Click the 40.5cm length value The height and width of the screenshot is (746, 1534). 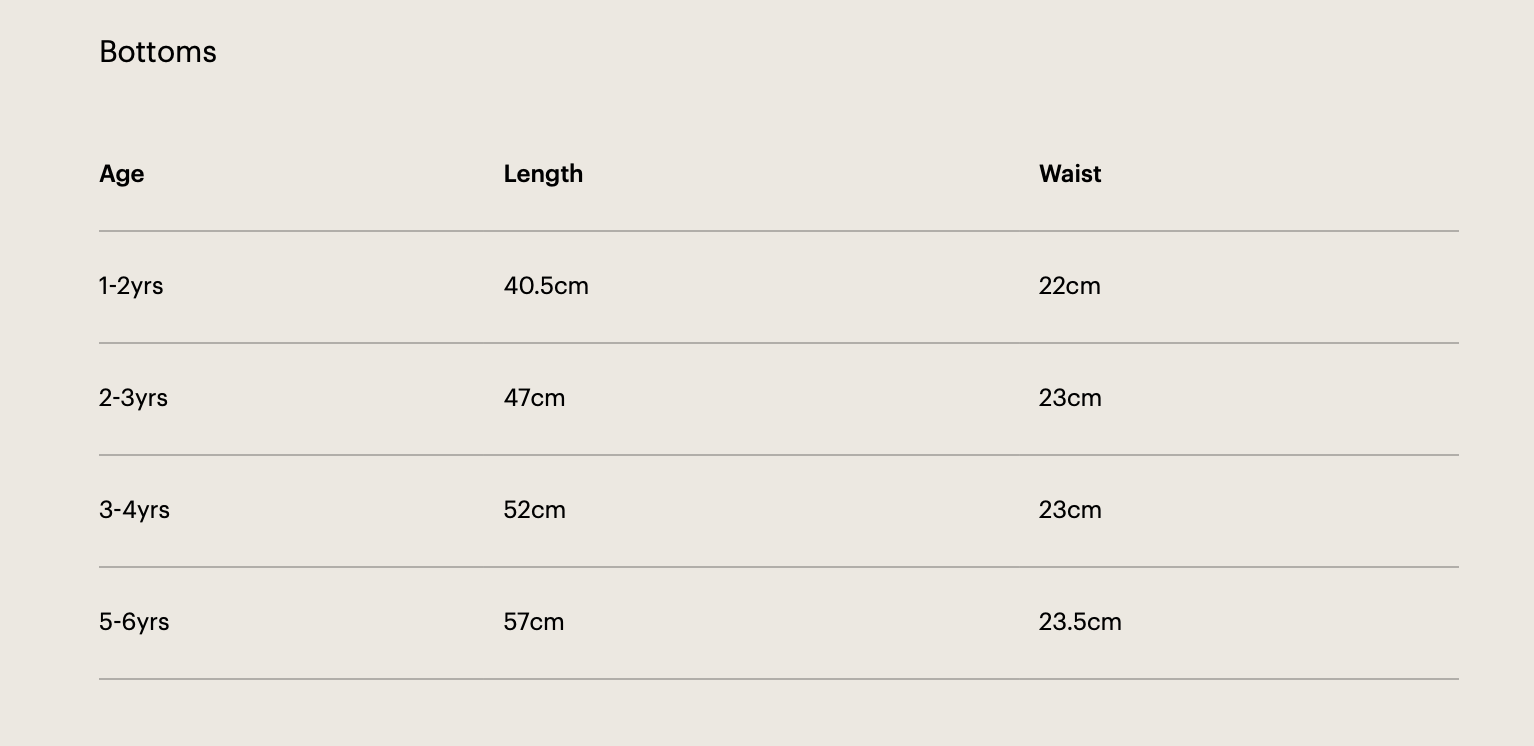[x=546, y=286]
